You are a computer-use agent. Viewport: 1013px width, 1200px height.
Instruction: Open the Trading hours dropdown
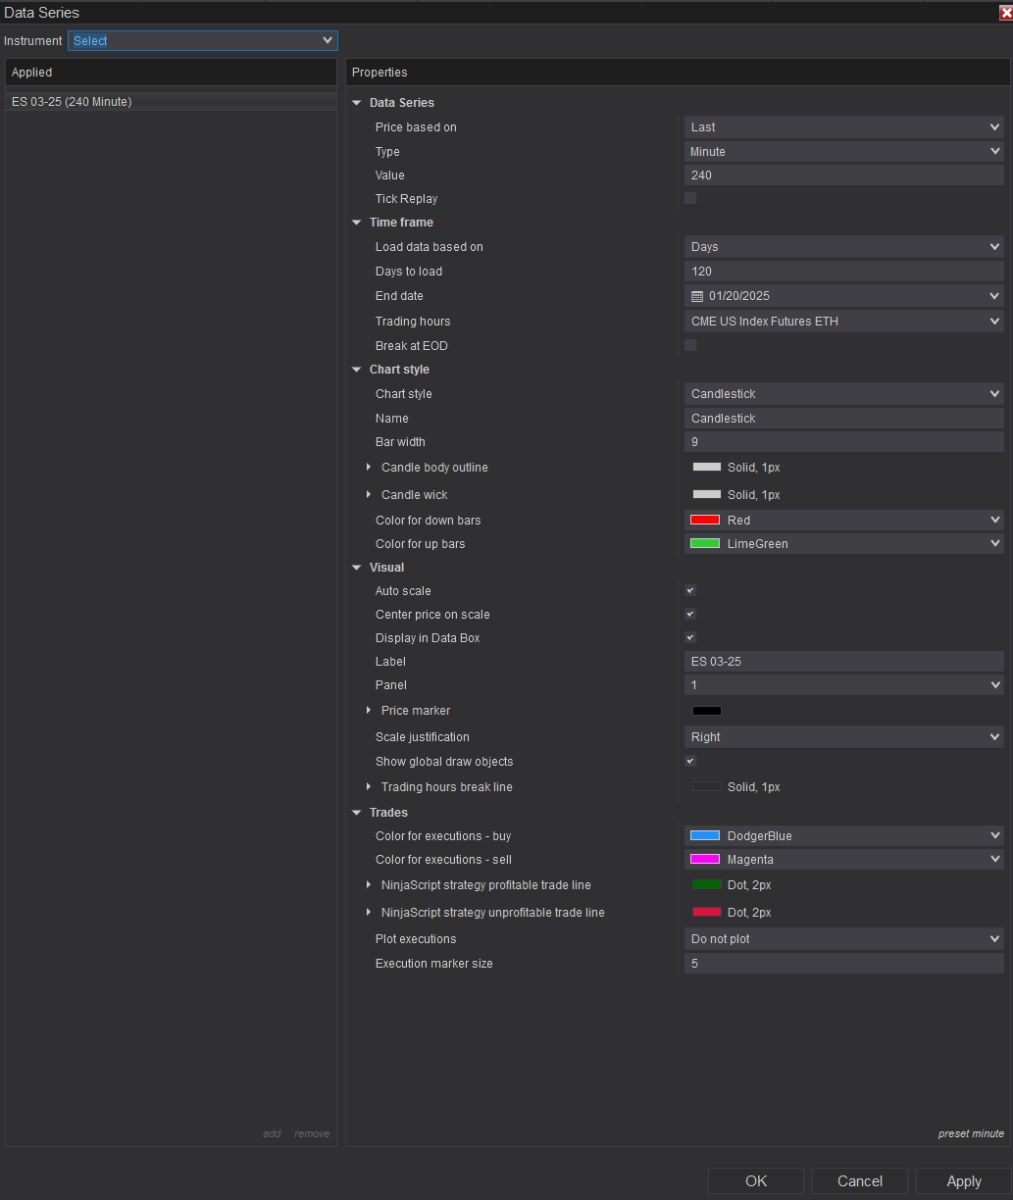tap(844, 321)
